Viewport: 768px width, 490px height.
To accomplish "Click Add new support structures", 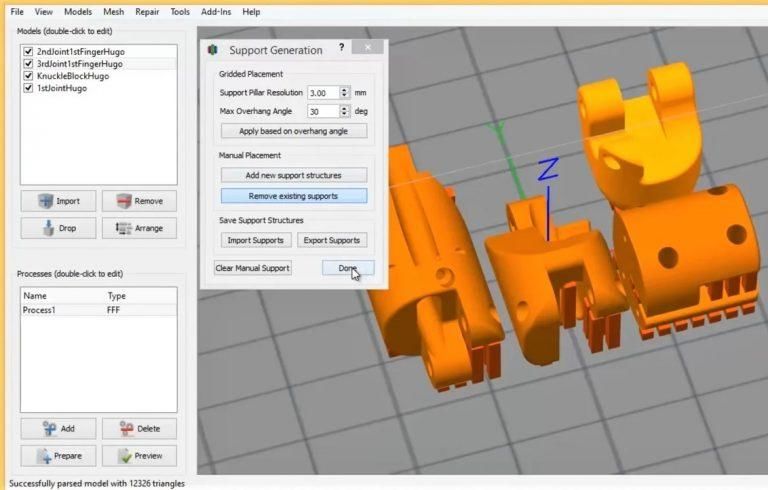I will coord(294,175).
